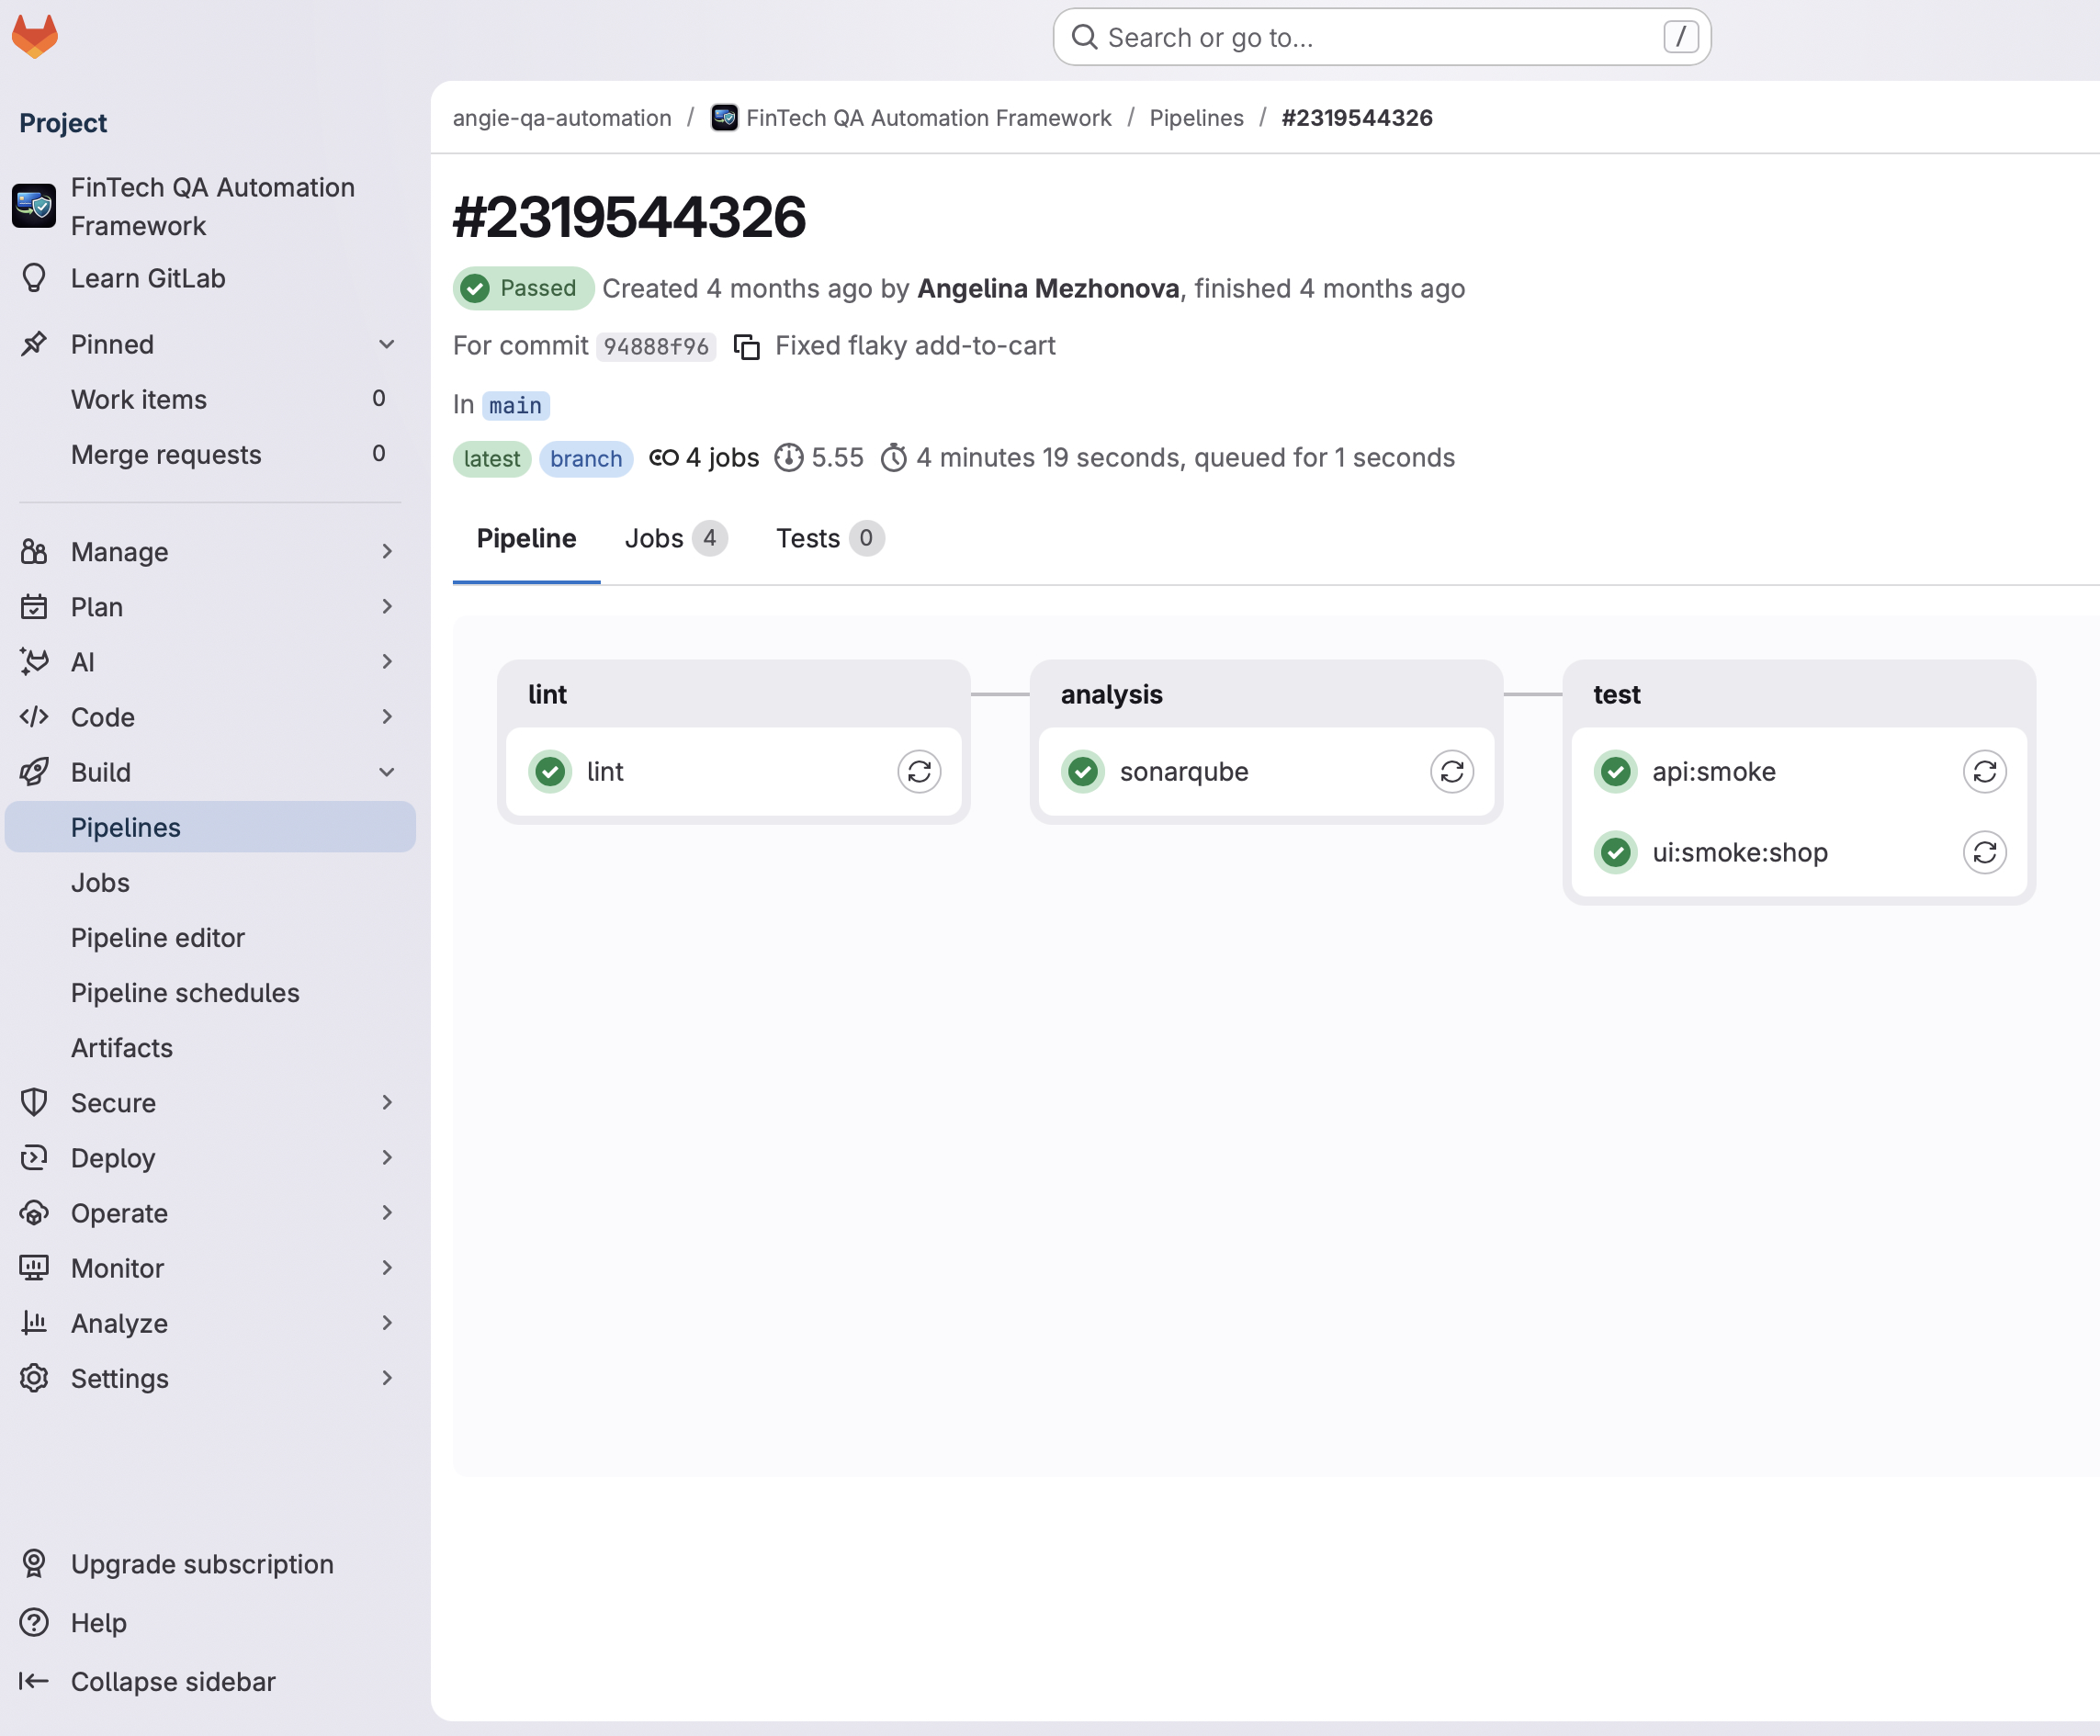Open Fixed flaky add-to-cart commit message
Image resolution: width=2100 pixels, height=1736 pixels.
915,346
